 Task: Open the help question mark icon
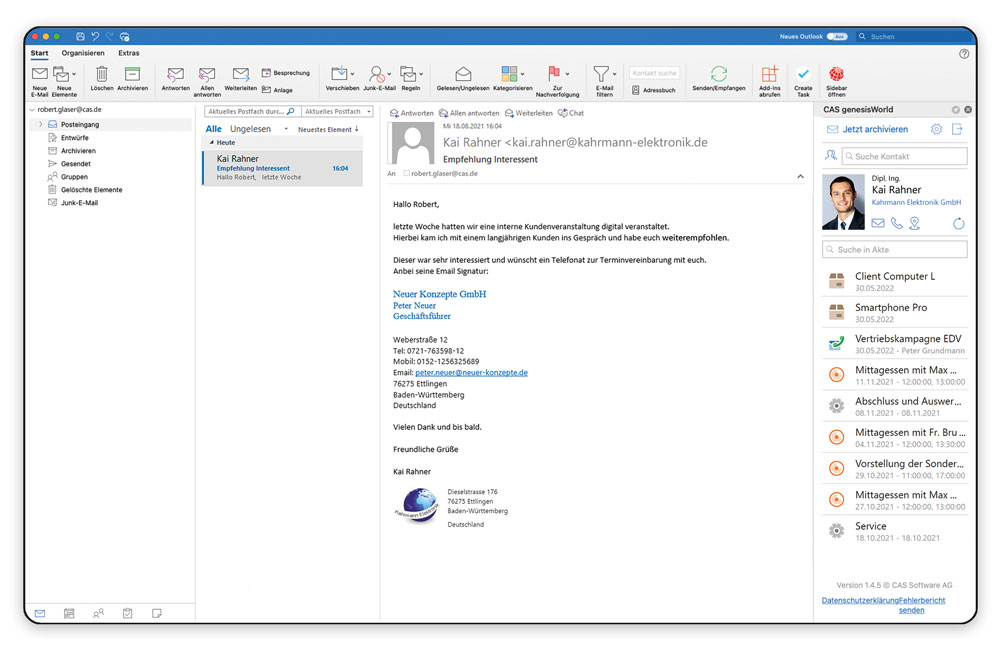(x=964, y=54)
